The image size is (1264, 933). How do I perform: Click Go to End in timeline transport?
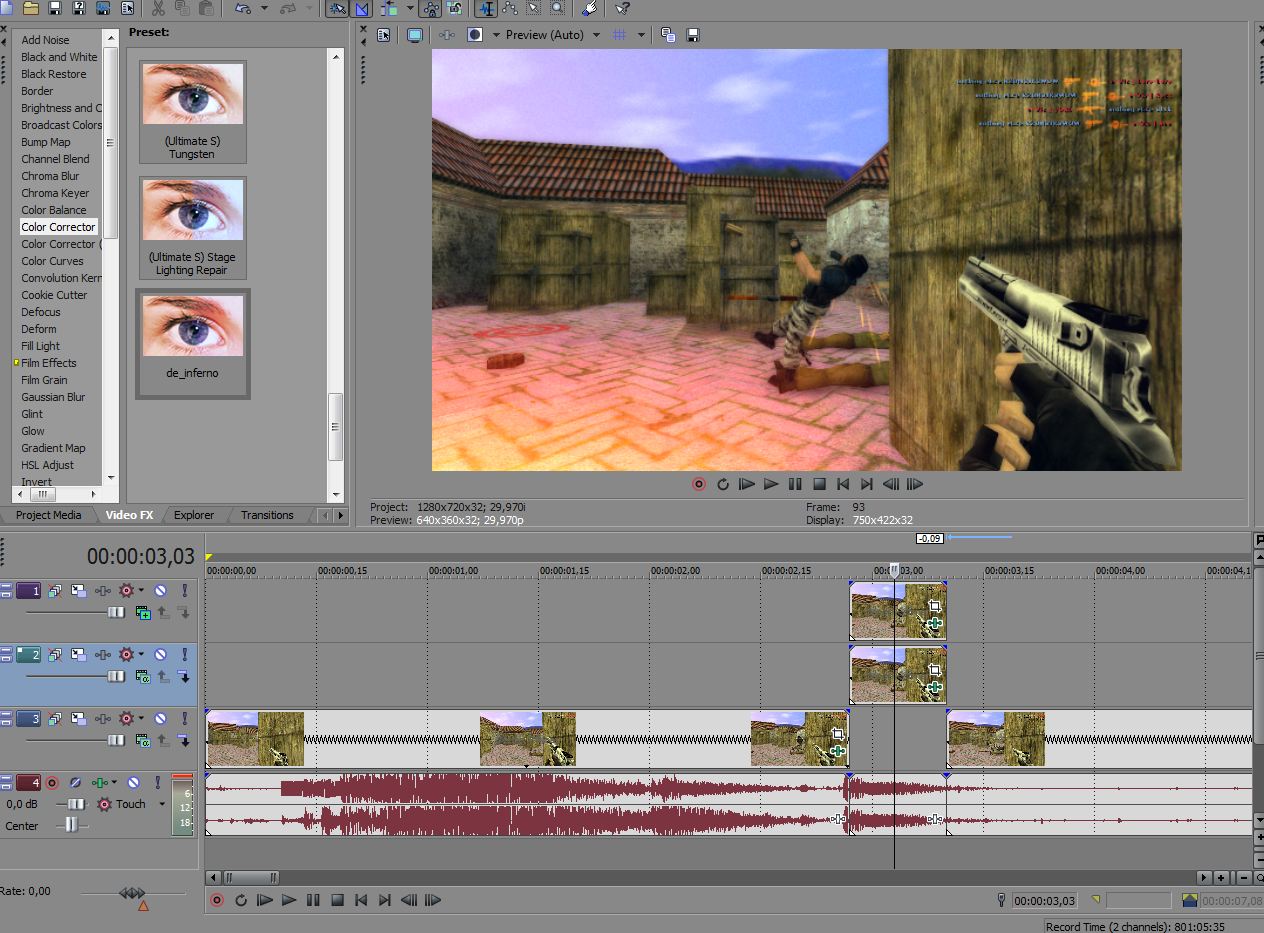(385, 900)
